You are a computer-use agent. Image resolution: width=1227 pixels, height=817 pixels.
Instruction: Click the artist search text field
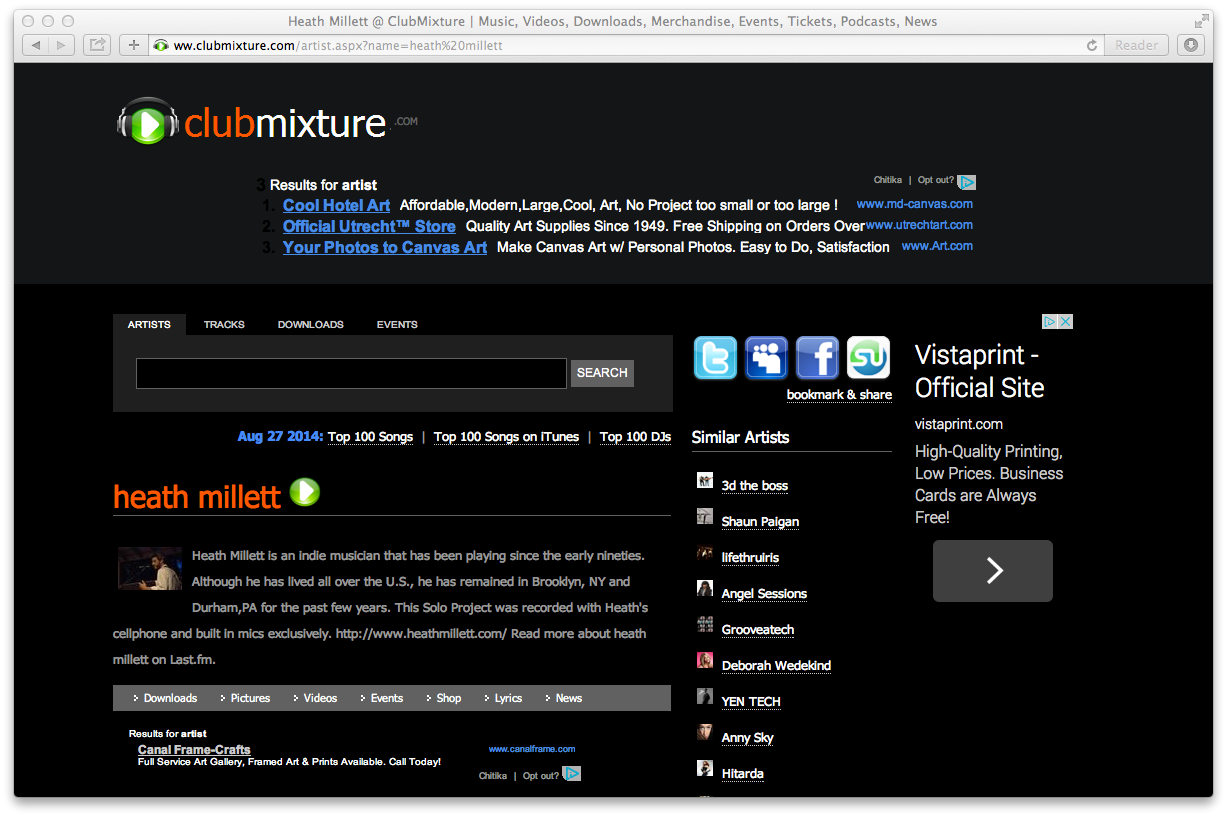[x=351, y=373]
